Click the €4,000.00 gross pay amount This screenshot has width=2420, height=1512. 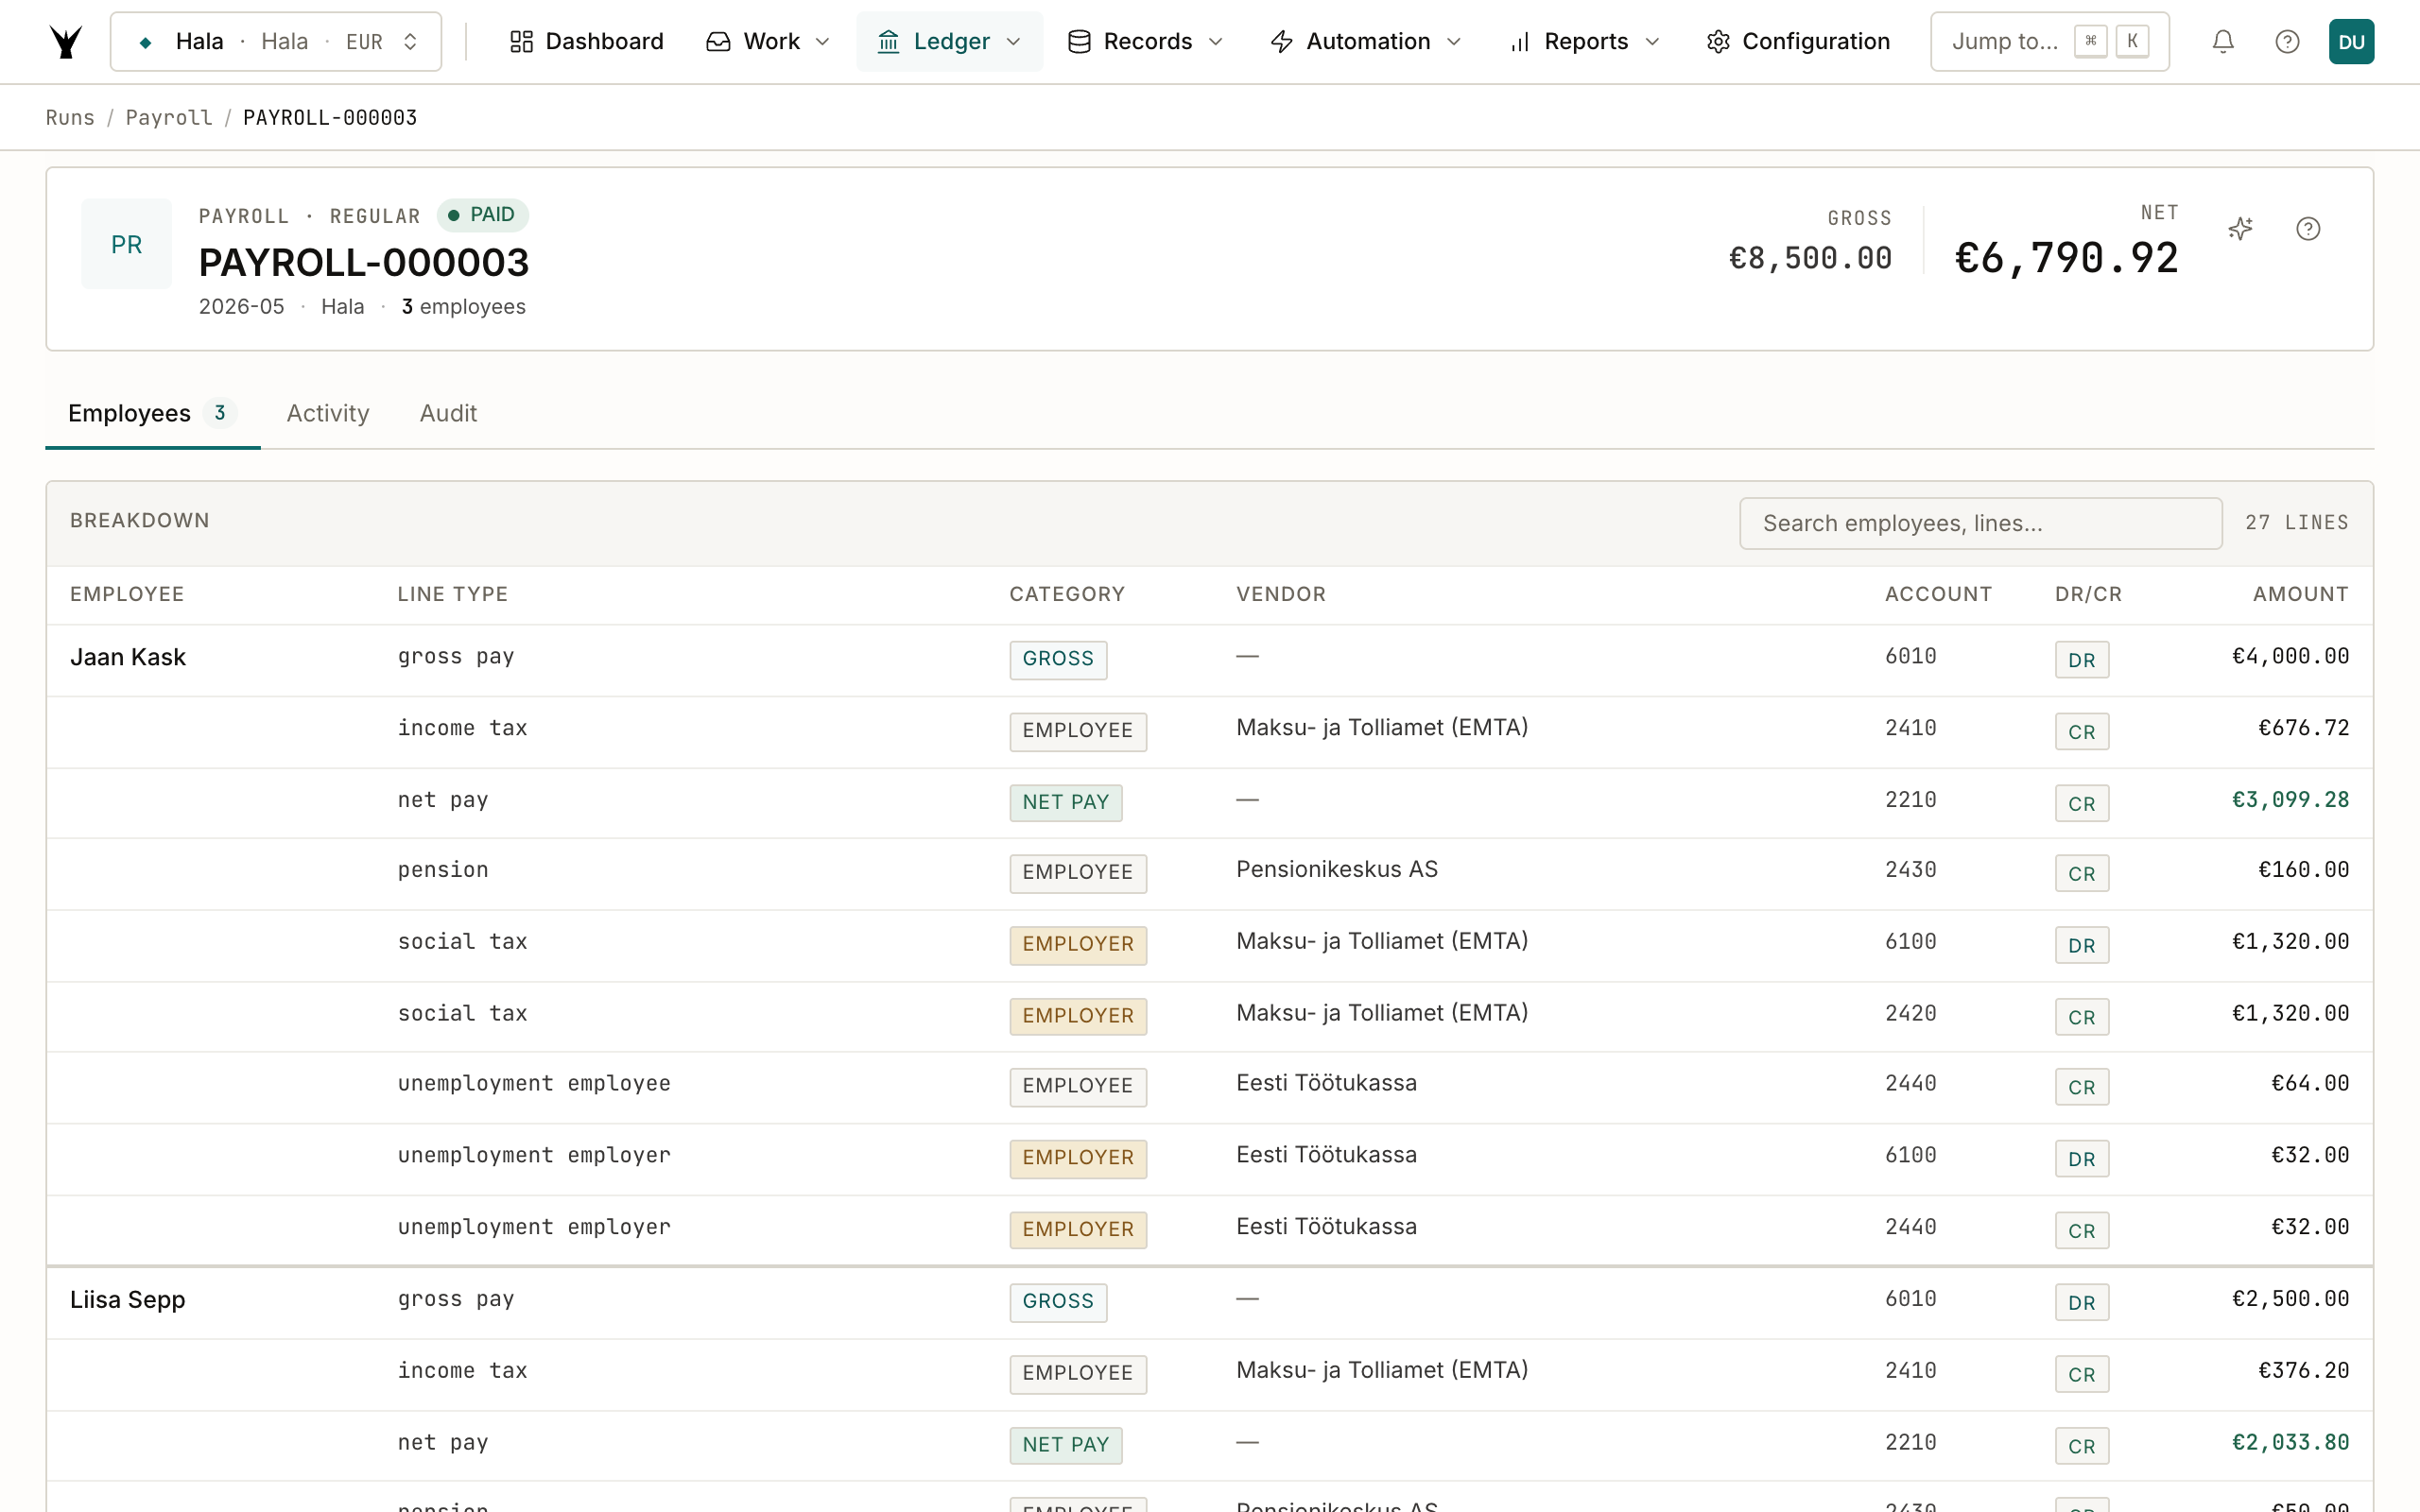click(x=2290, y=657)
